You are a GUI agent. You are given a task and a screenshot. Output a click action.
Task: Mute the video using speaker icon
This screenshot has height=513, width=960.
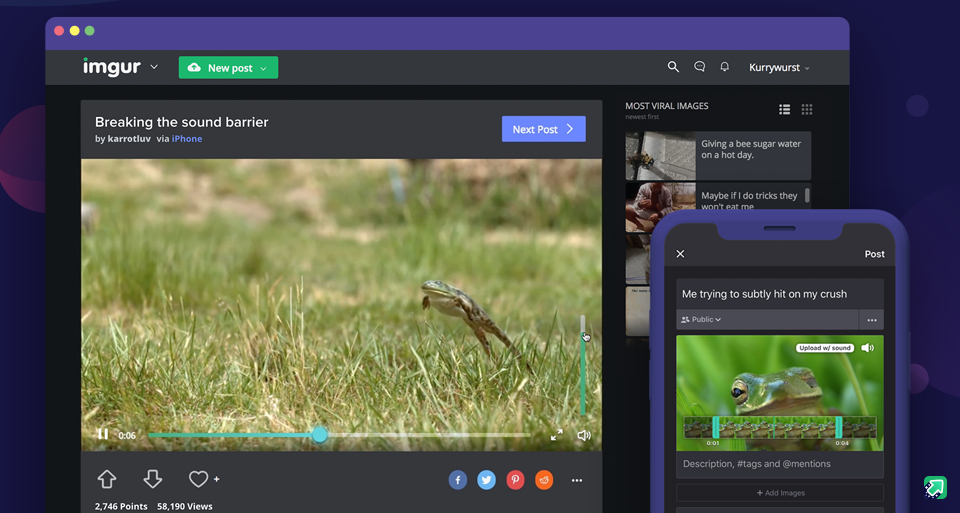point(584,435)
